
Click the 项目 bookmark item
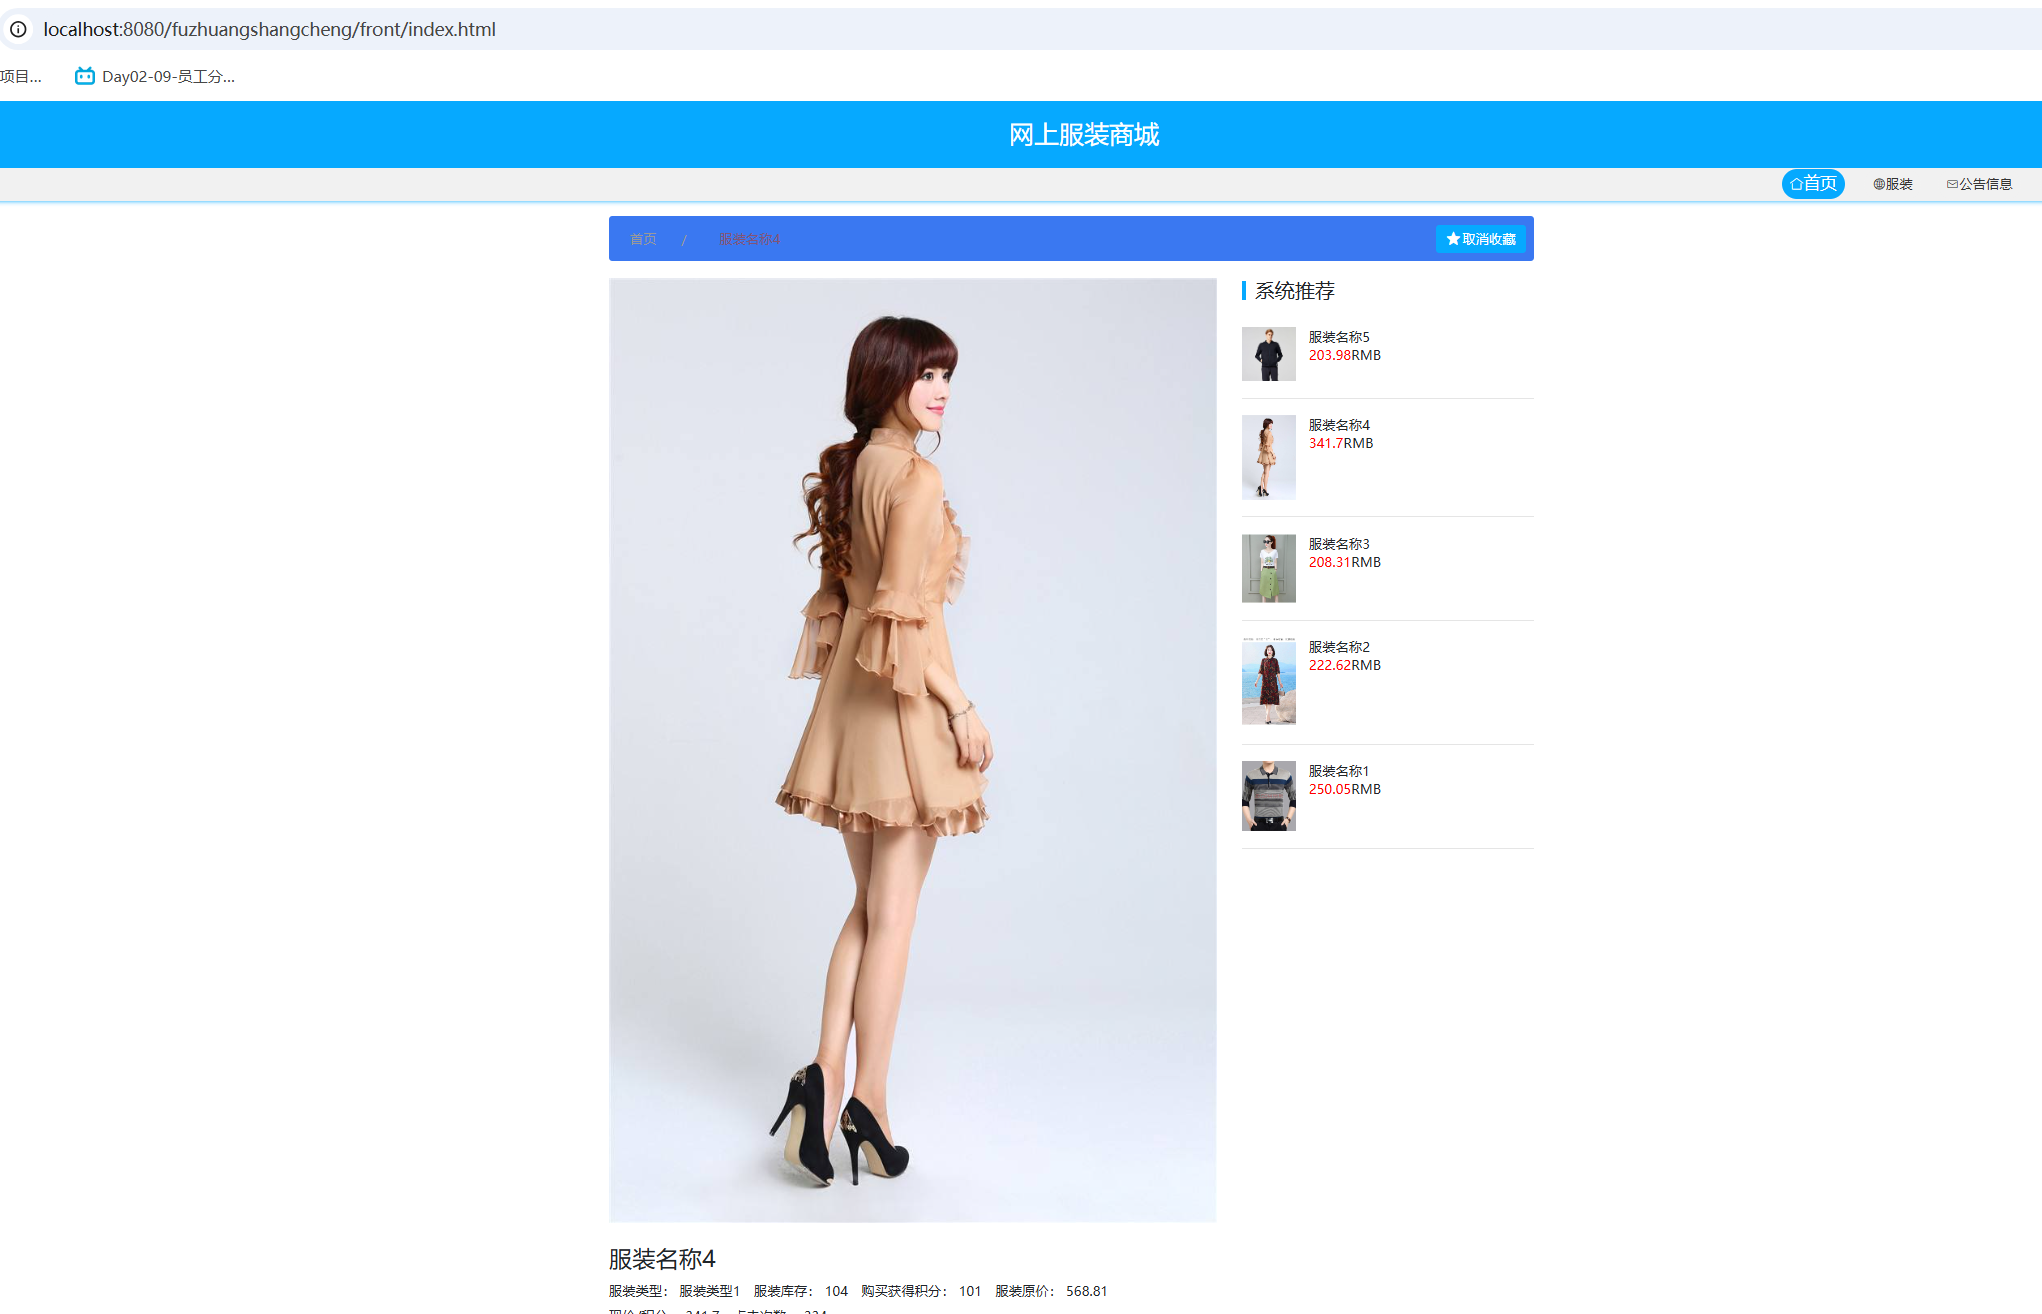pyautogui.click(x=20, y=76)
